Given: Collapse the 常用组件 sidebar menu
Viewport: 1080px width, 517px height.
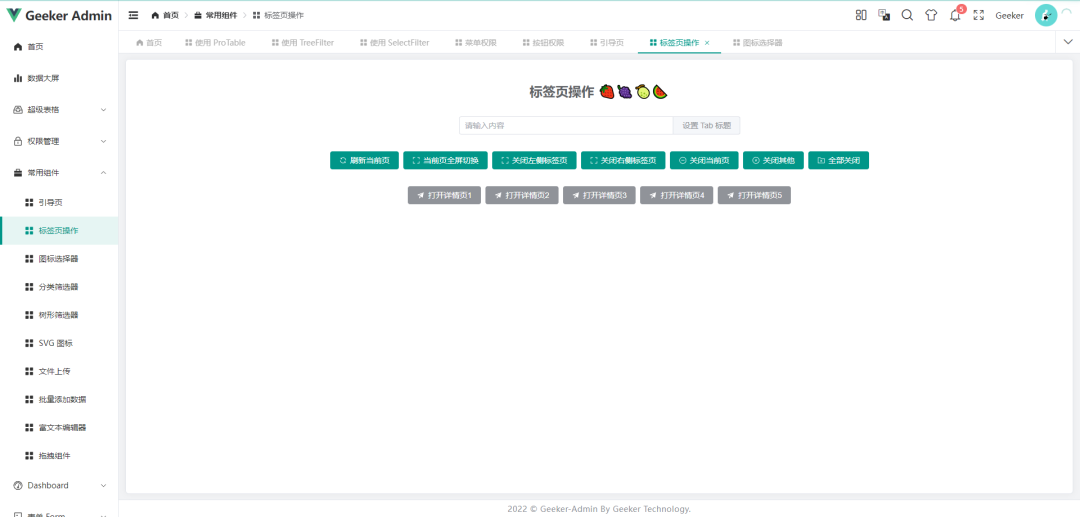Looking at the screenshot, I should 59,173.
